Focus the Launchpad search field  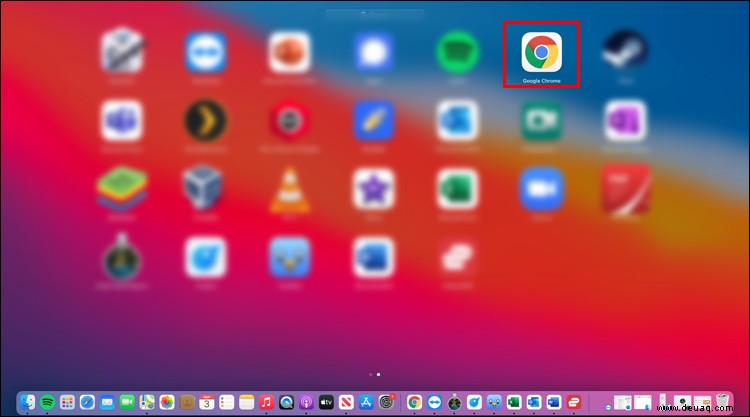(x=375, y=13)
